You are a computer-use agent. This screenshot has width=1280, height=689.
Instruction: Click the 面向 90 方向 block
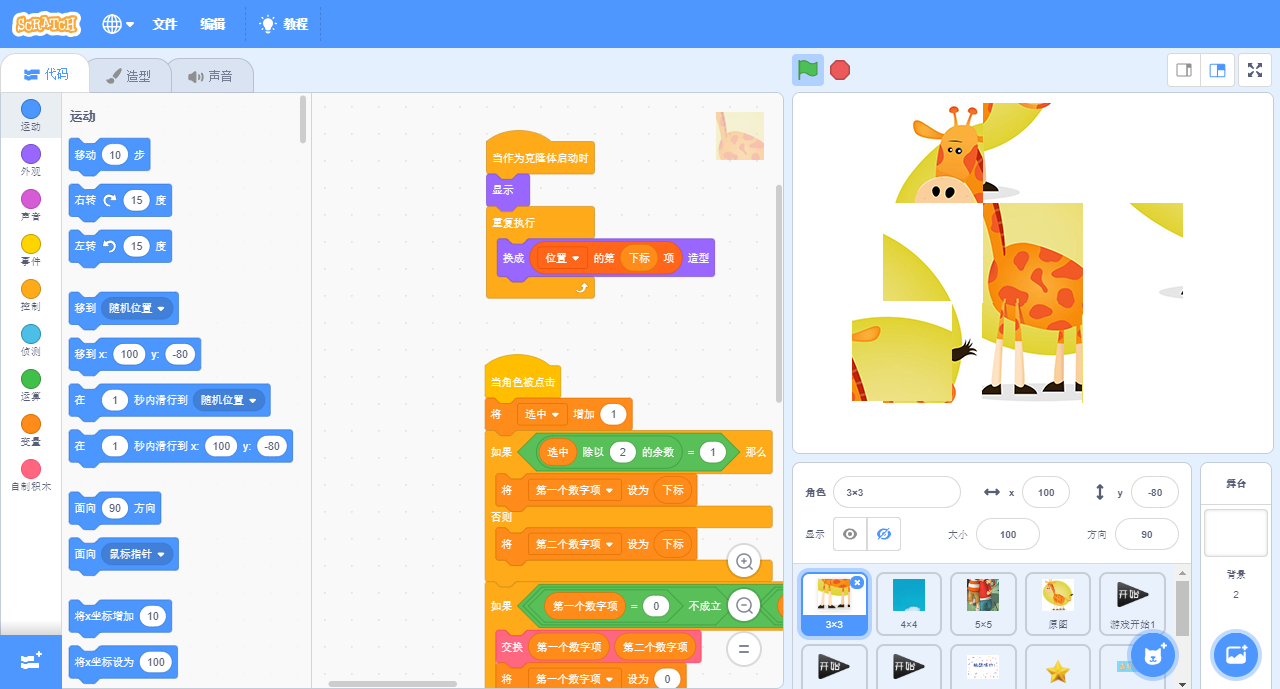pyautogui.click(x=114, y=508)
